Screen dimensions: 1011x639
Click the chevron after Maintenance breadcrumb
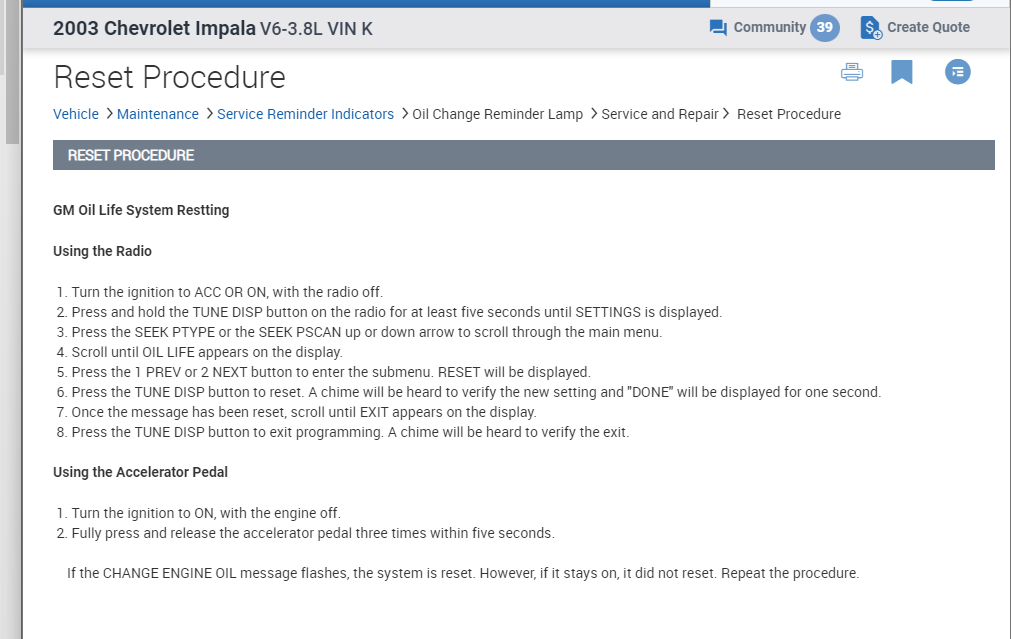point(208,114)
